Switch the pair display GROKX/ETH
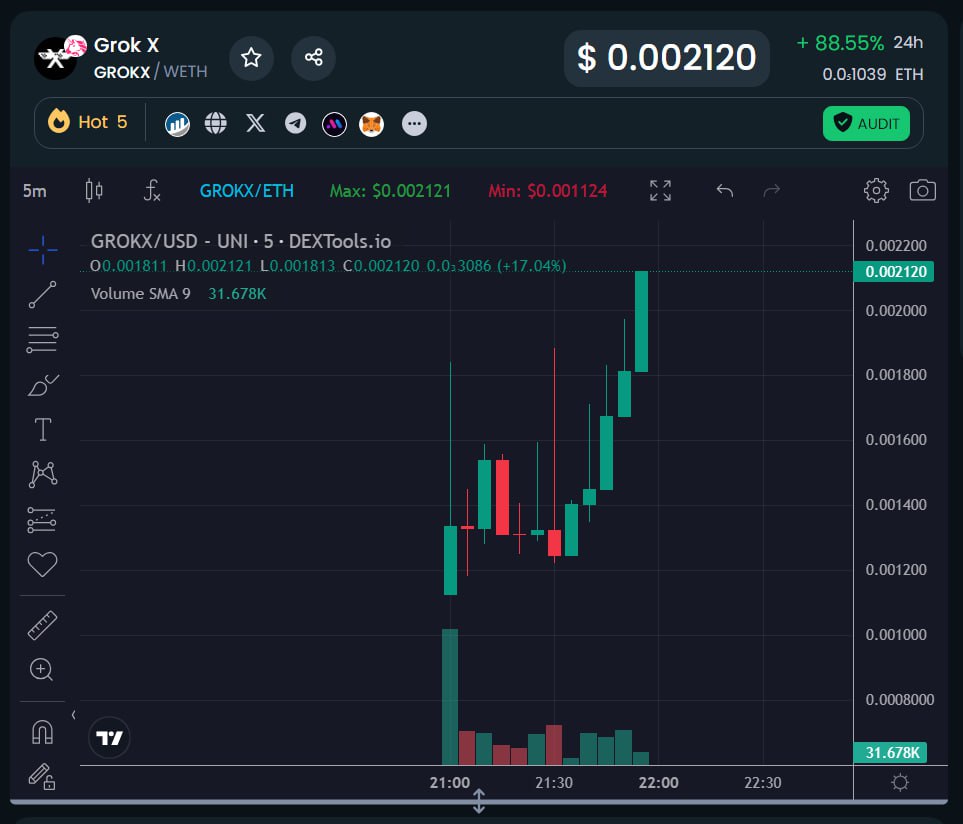The height and width of the screenshot is (824, 963). (x=247, y=191)
